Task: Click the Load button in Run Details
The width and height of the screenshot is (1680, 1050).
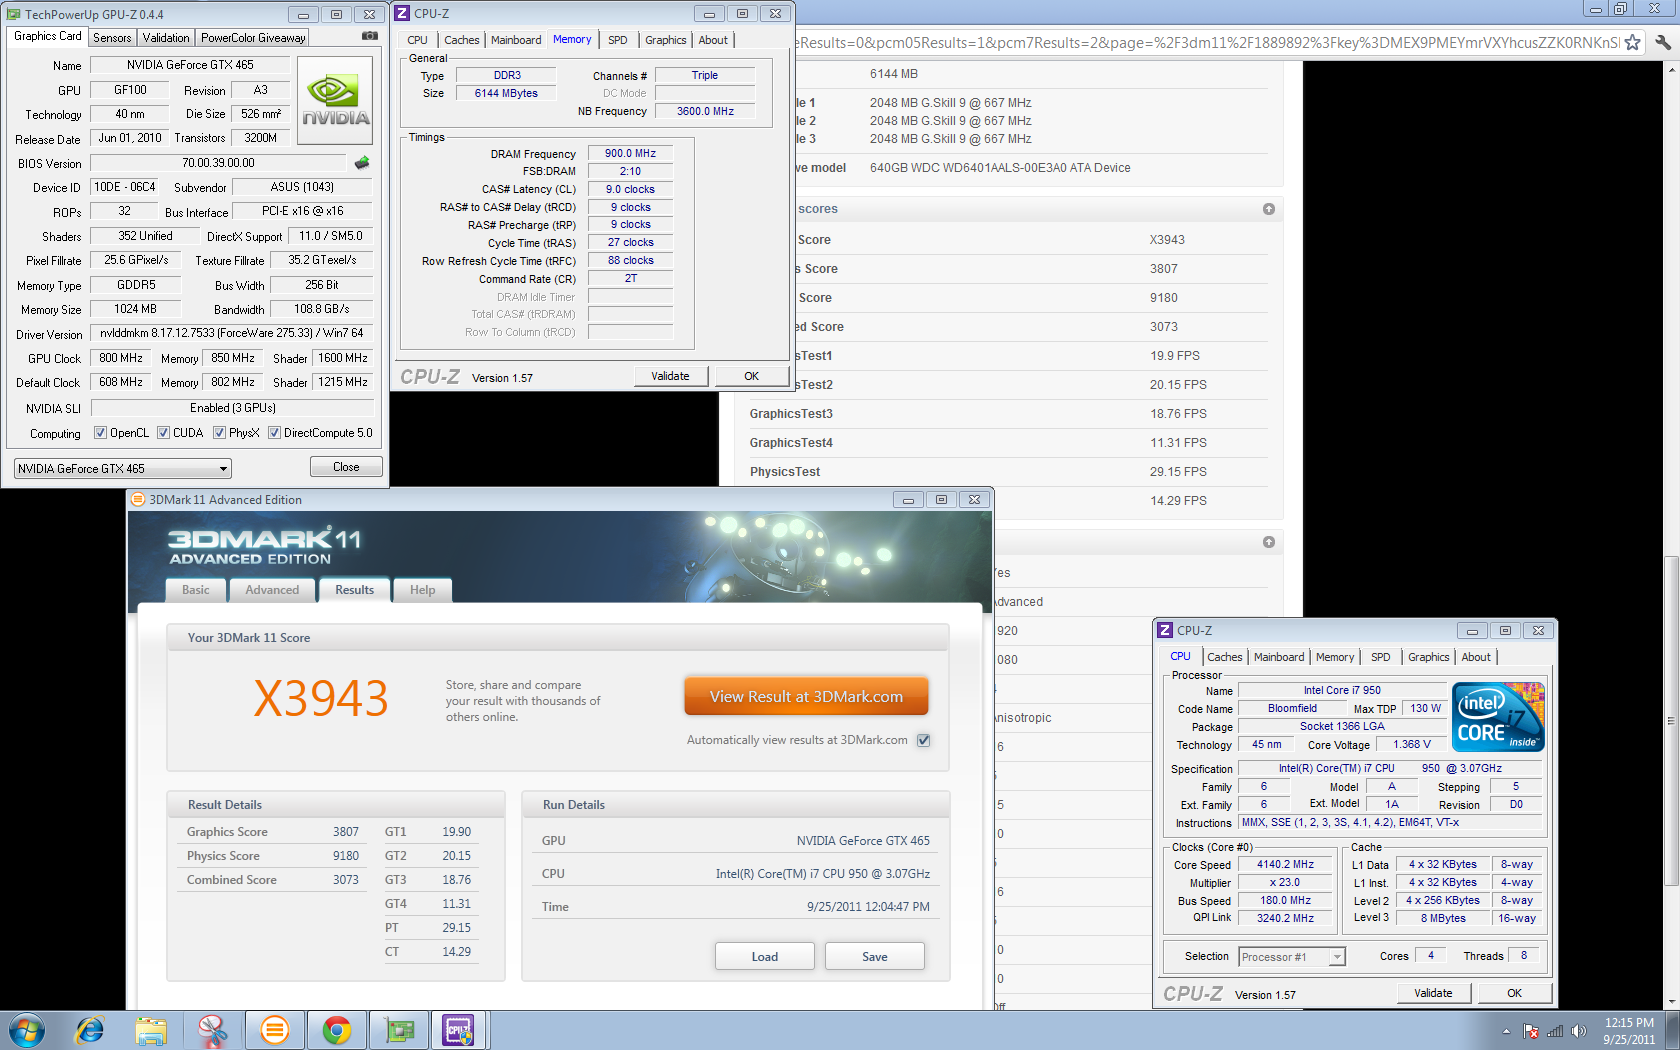Action: [765, 956]
